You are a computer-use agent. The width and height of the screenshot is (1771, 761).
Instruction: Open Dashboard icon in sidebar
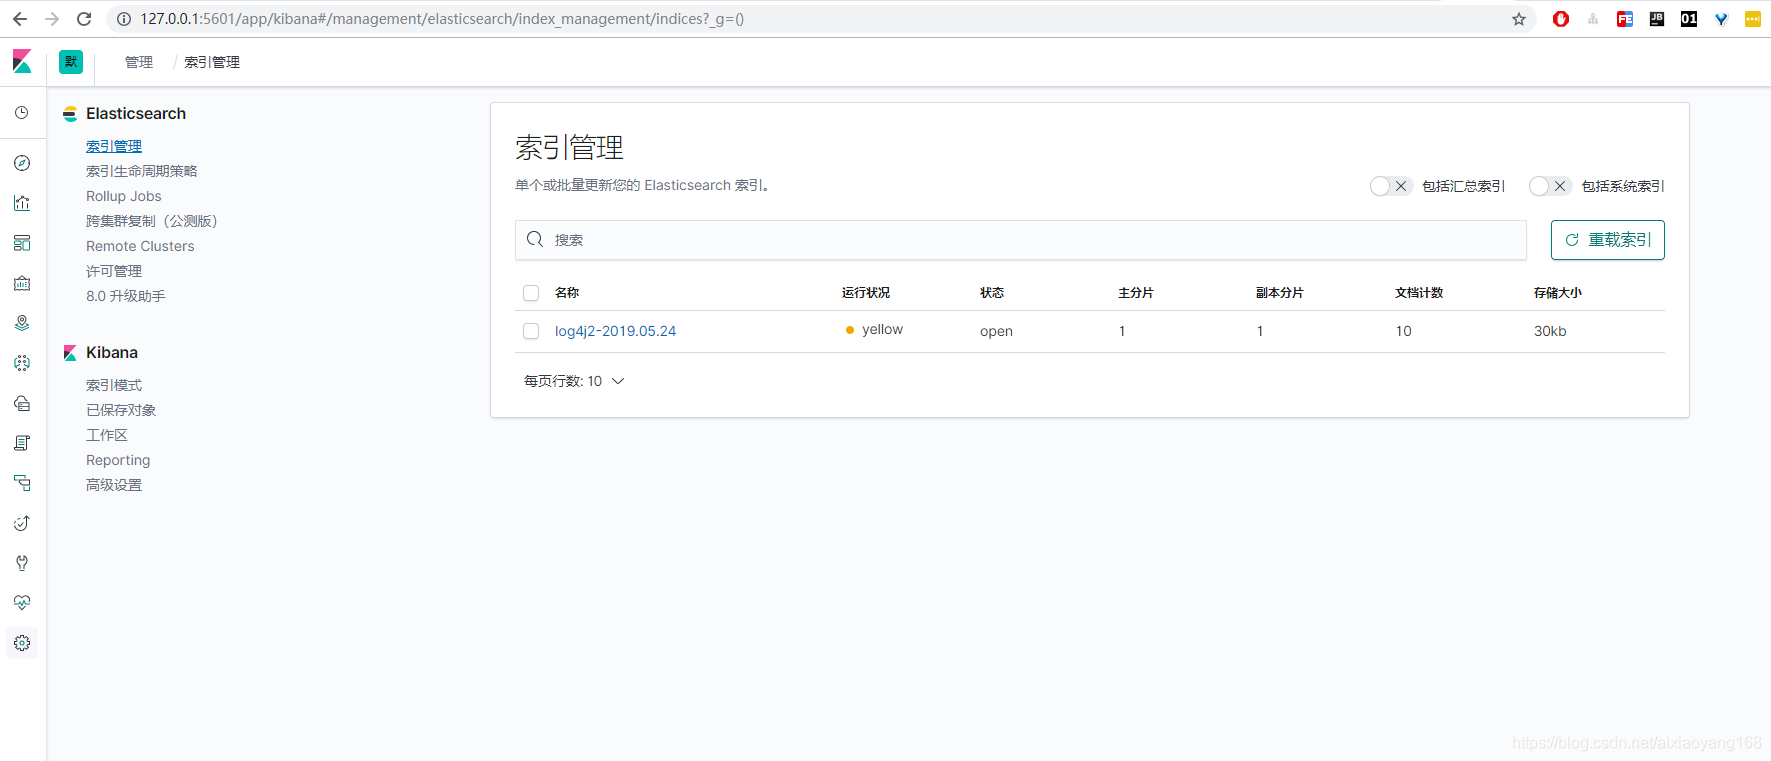pyautogui.click(x=22, y=243)
